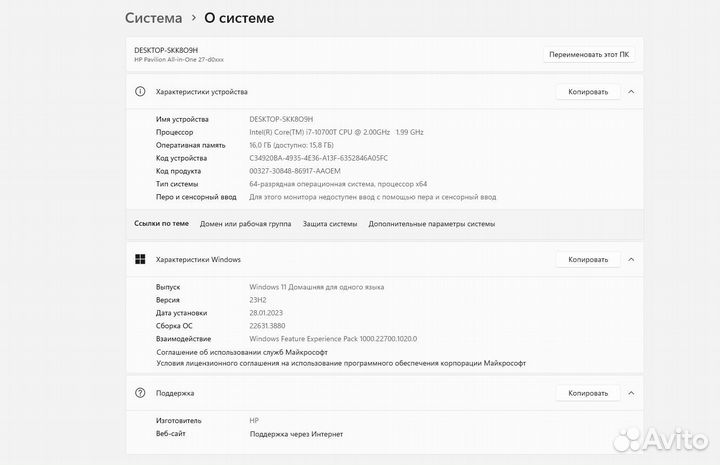This screenshot has height=465, width=720.
Task: Select the Windows Feature Experience Pack value
Action: 333,339
